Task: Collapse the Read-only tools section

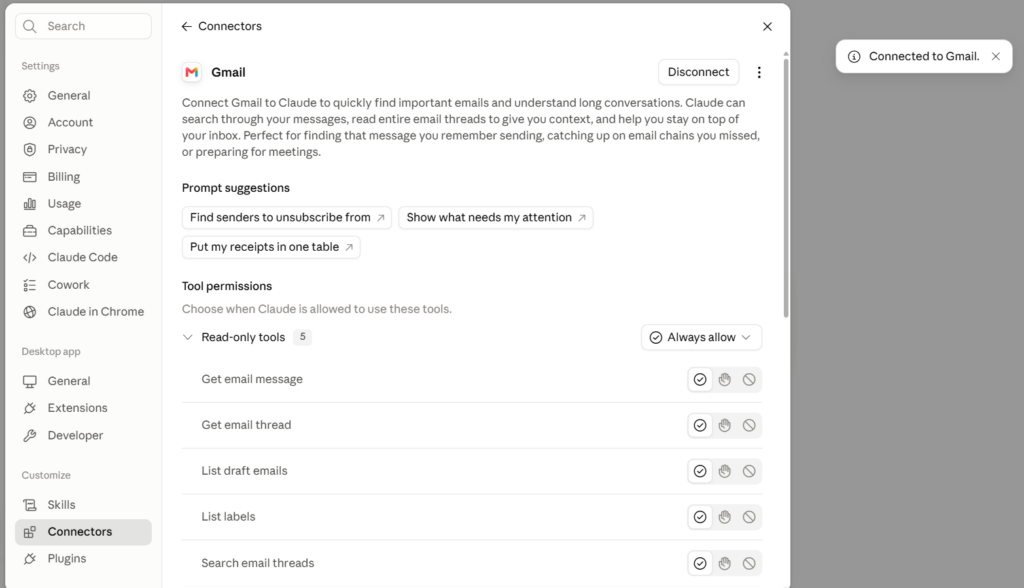Action: click(187, 337)
